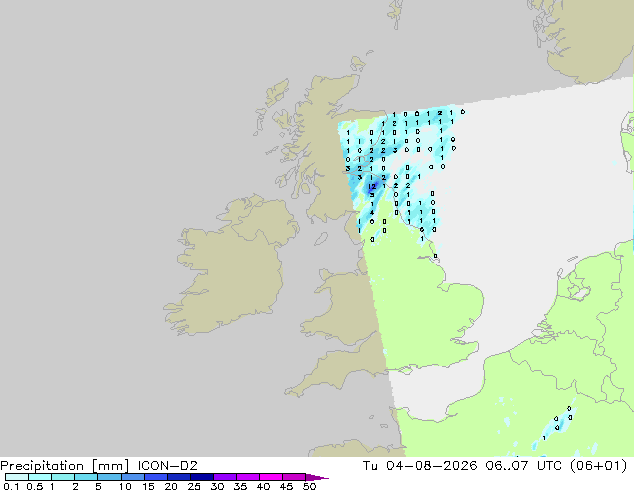Select the 5 mm legend color swatch
Screen dimensions: 634x490
110,477
